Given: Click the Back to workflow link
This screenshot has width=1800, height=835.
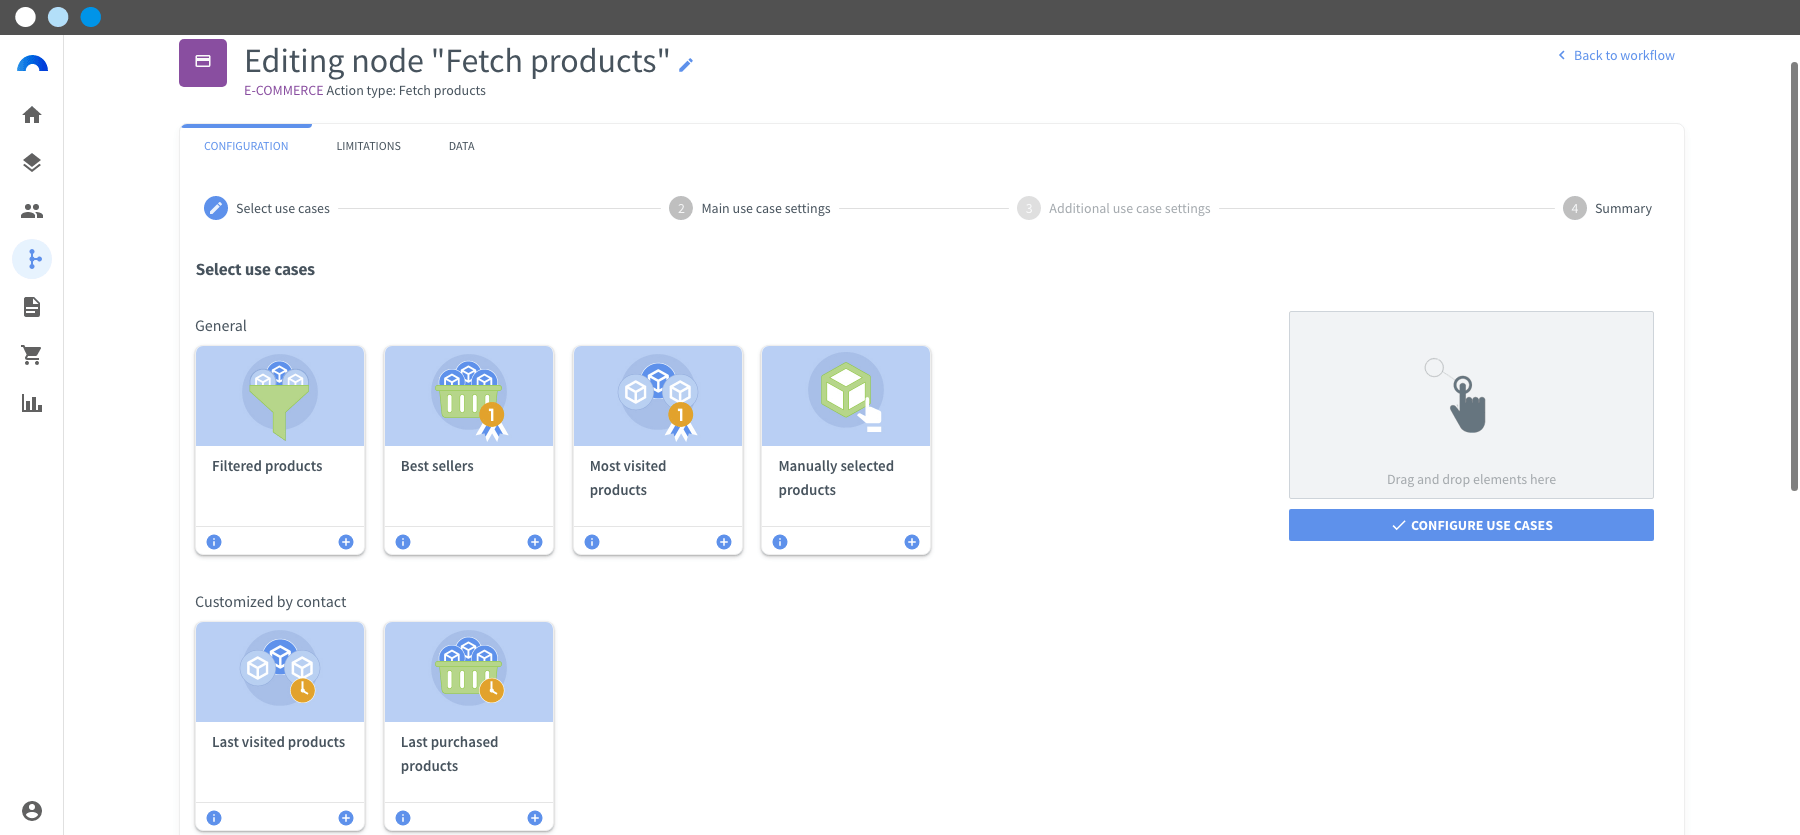Looking at the screenshot, I should (1616, 55).
